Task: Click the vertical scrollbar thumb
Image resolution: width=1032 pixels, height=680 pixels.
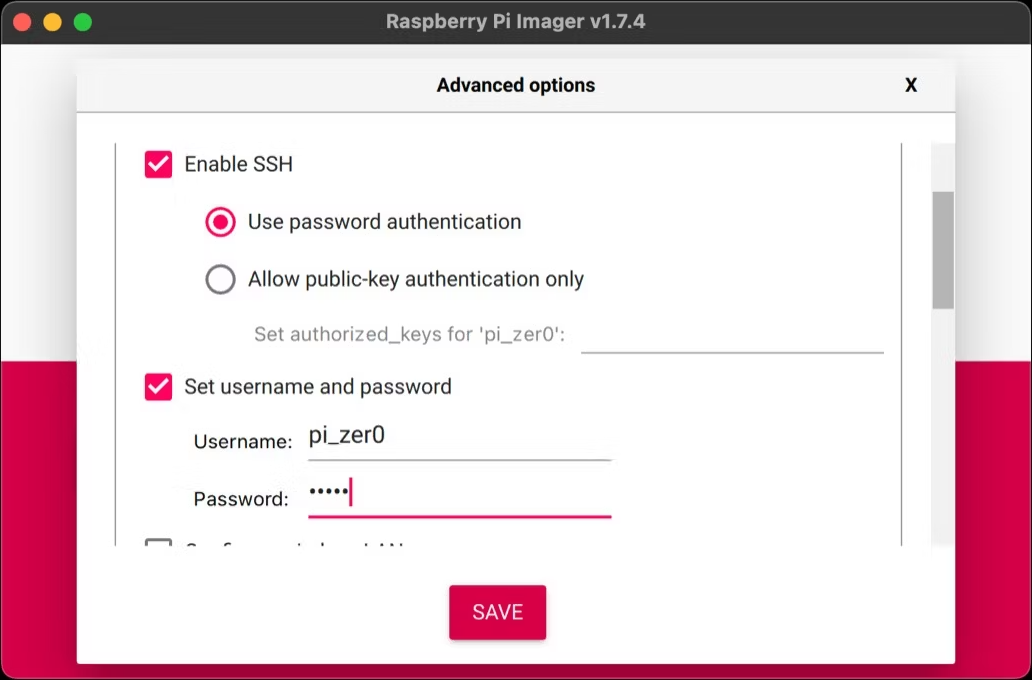Action: pos(942,250)
